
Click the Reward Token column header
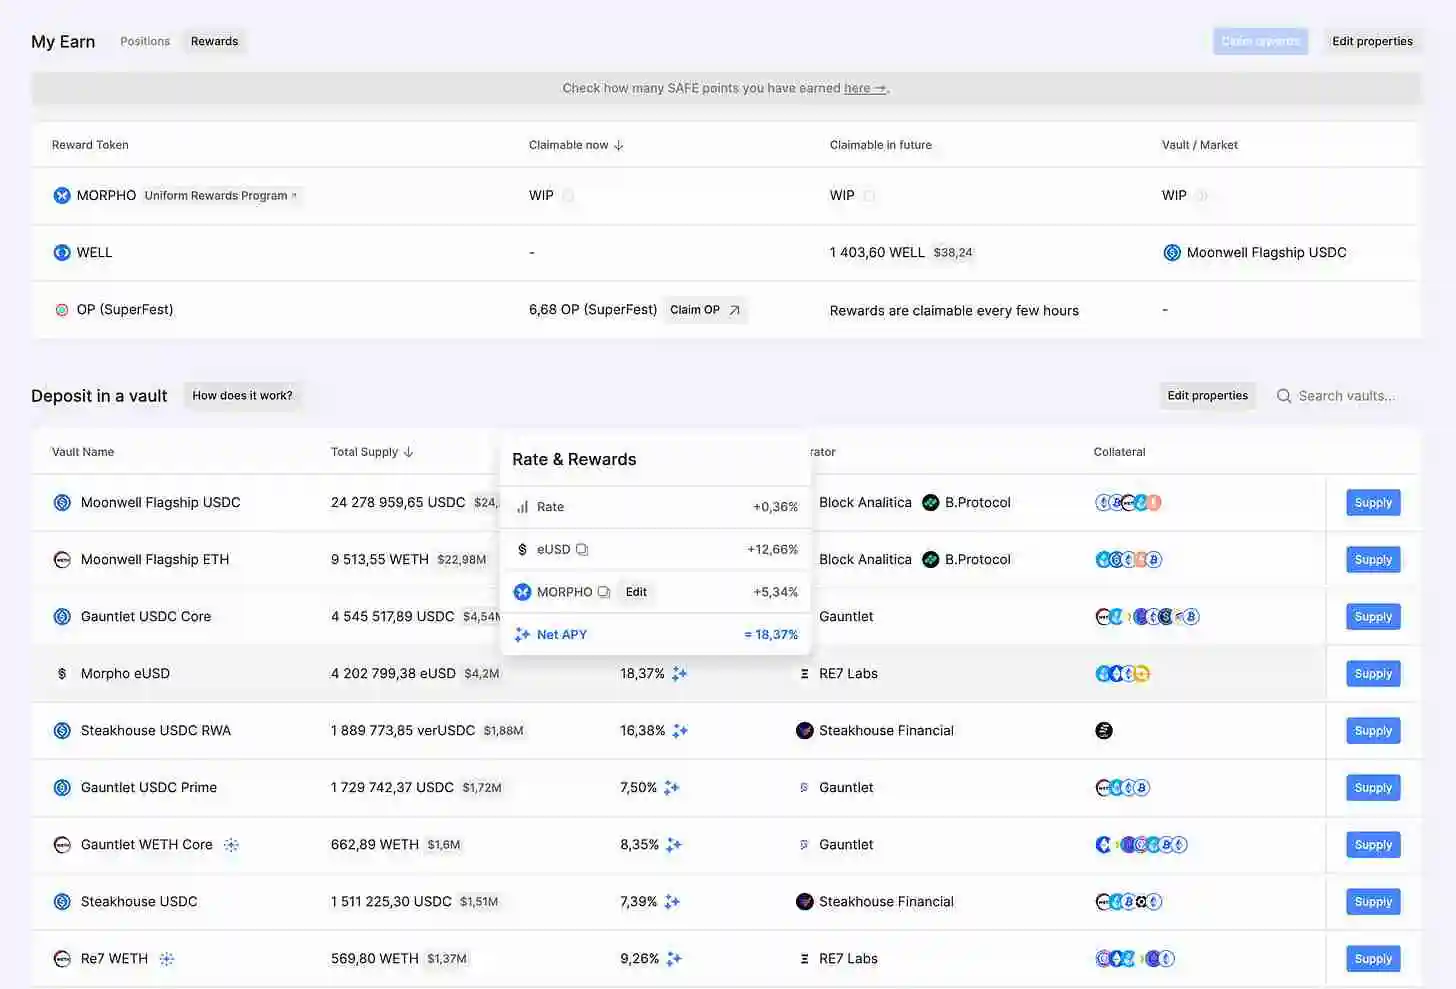point(90,145)
